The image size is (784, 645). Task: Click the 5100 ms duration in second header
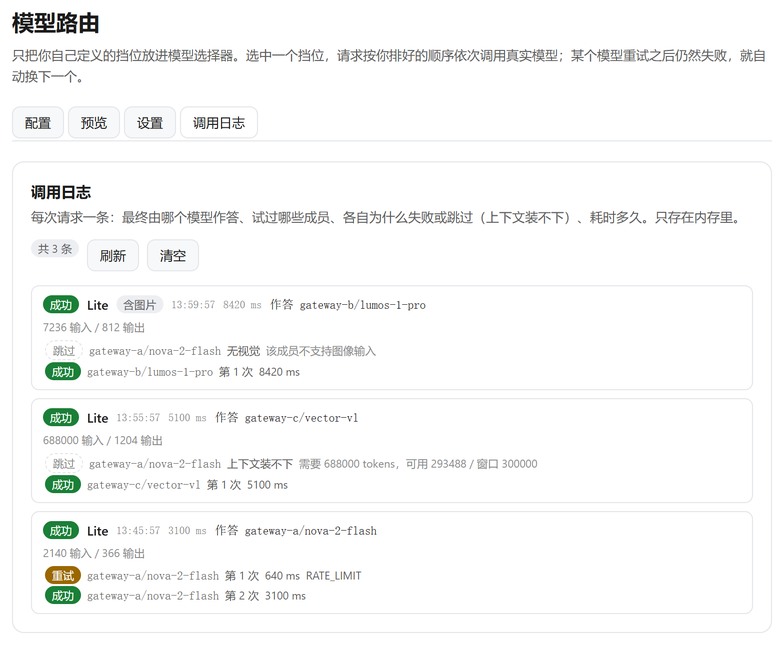coord(187,418)
